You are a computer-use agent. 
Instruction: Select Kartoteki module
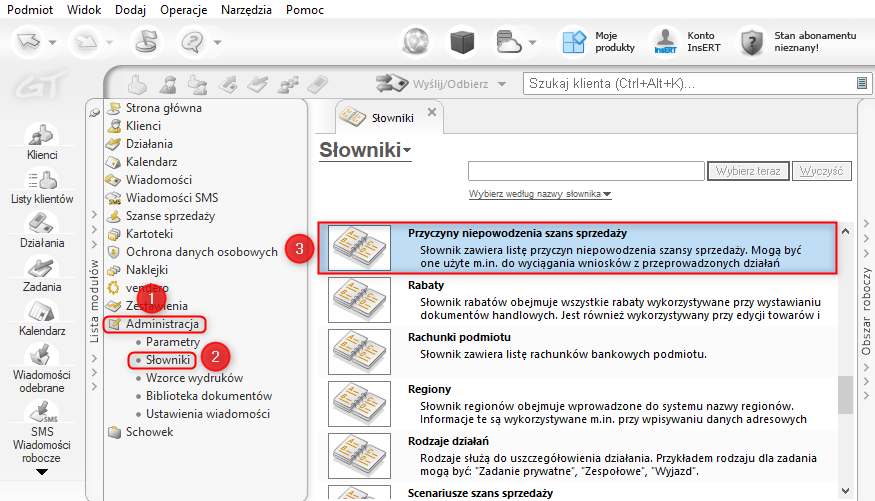pos(140,234)
